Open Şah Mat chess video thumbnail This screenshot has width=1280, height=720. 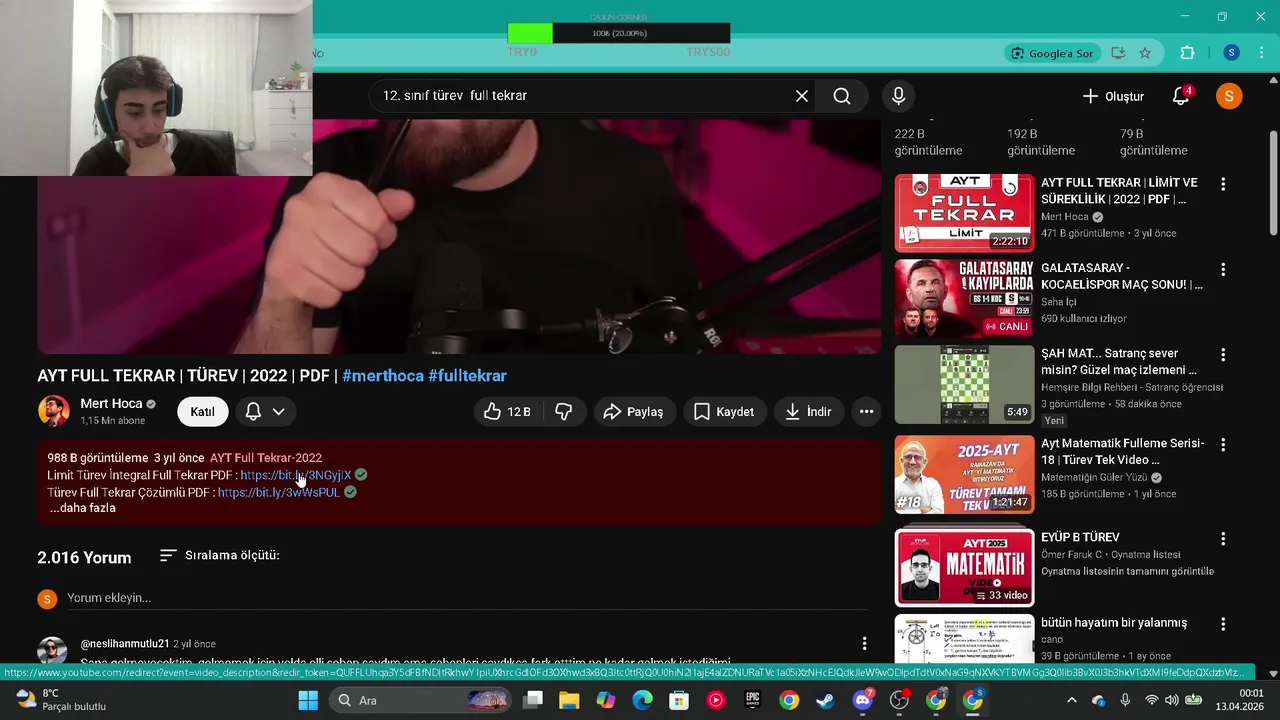[x=964, y=384]
